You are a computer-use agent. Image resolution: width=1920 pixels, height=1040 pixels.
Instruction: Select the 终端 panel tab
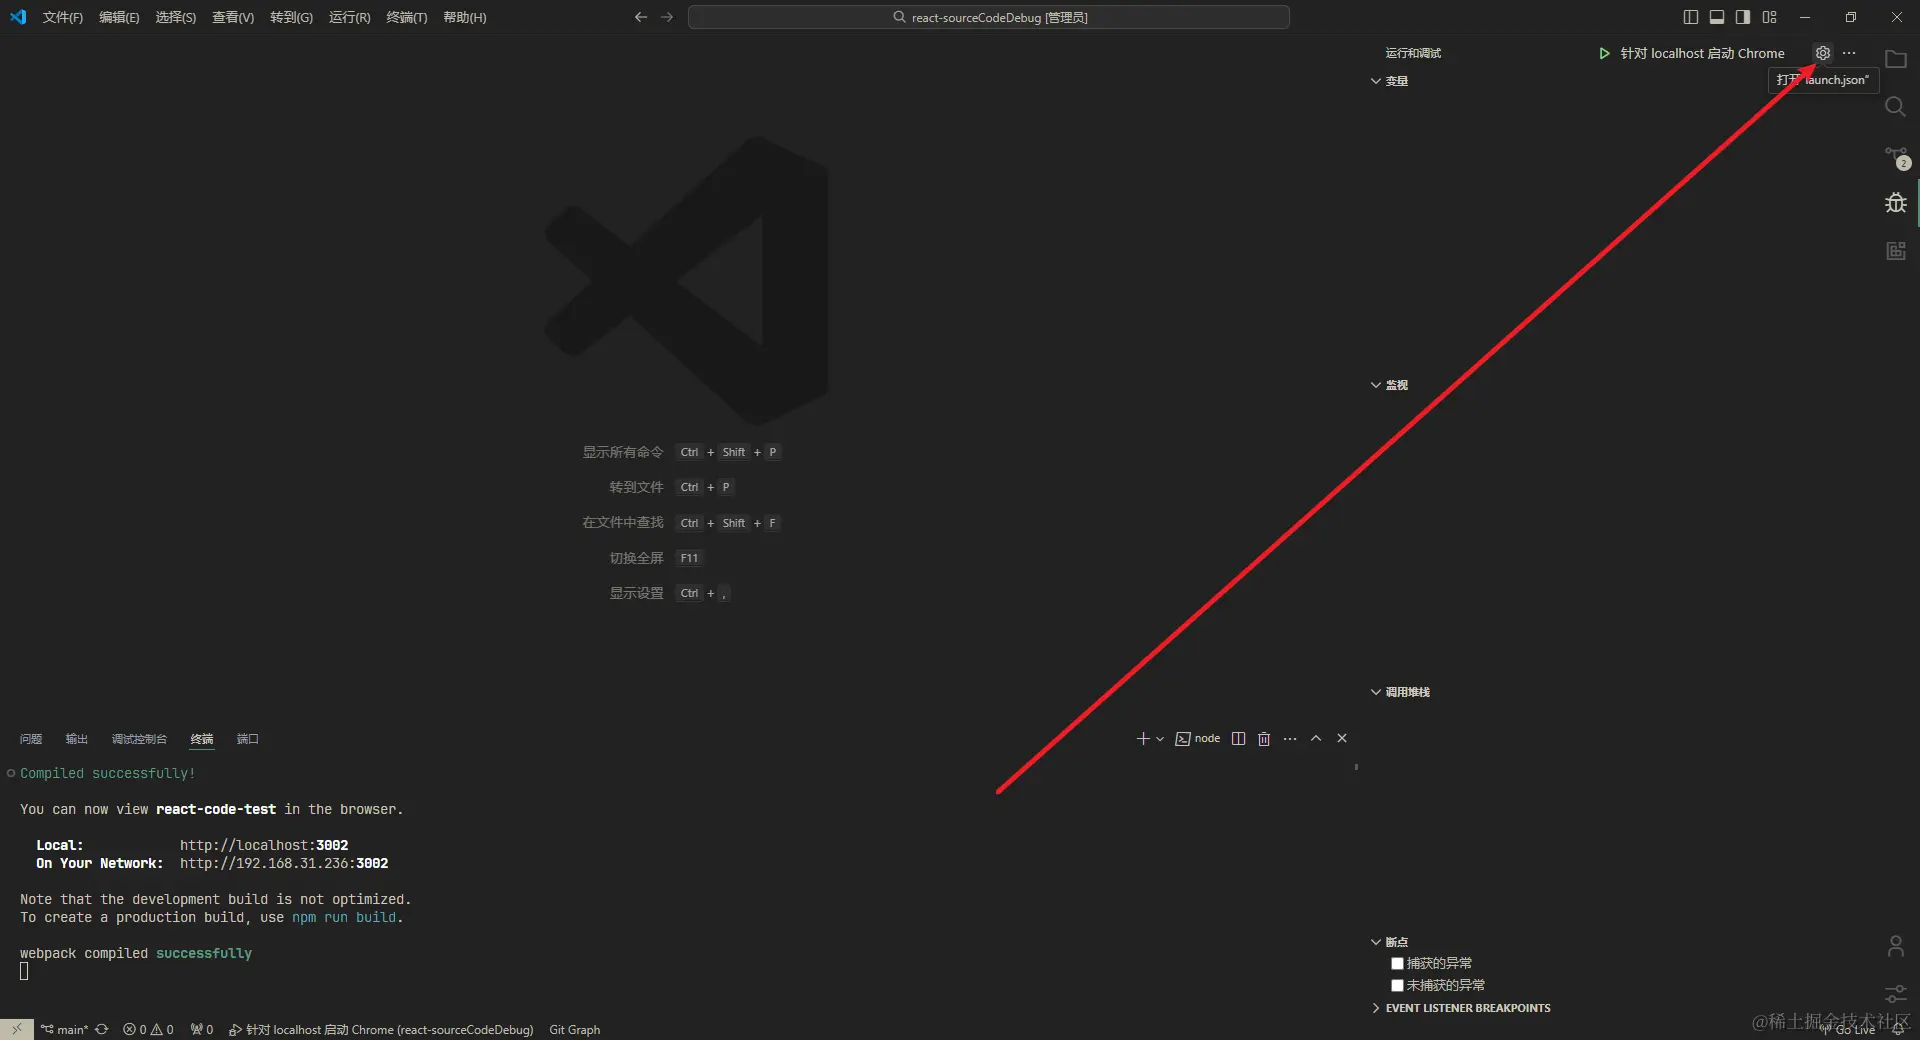202,739
